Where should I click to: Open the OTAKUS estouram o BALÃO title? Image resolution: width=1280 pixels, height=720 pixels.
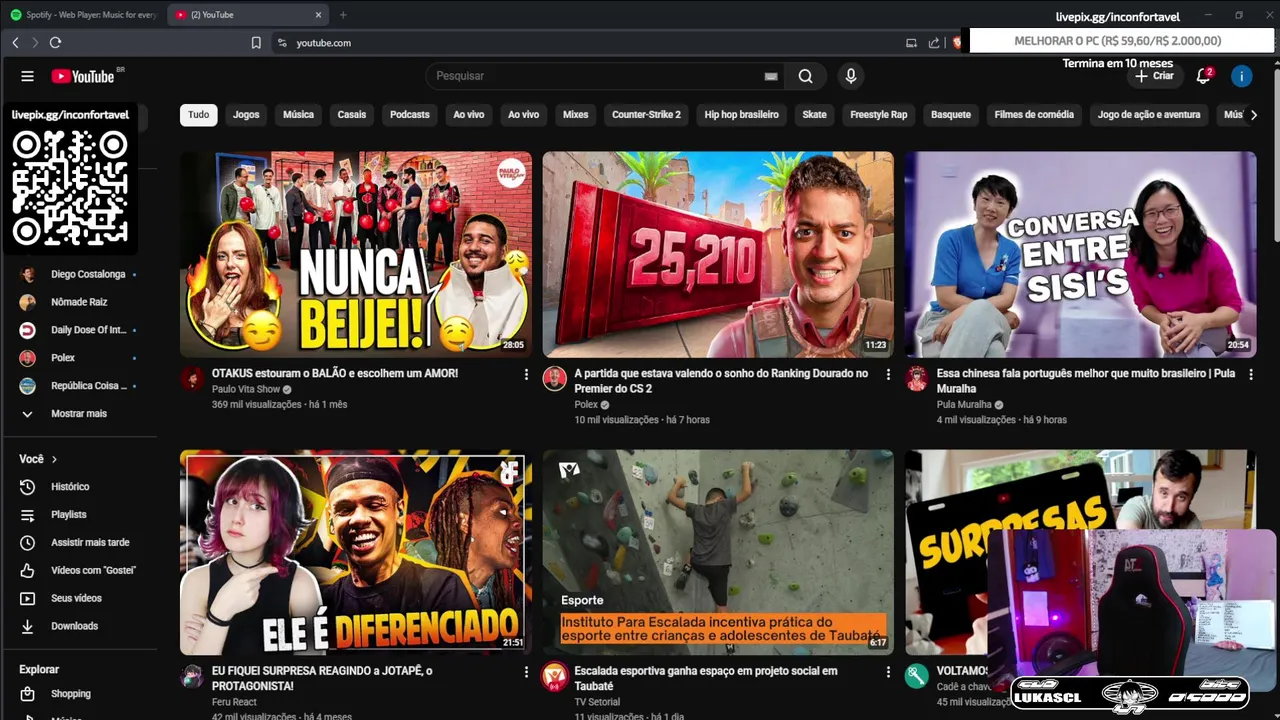(x=334, y=373)
